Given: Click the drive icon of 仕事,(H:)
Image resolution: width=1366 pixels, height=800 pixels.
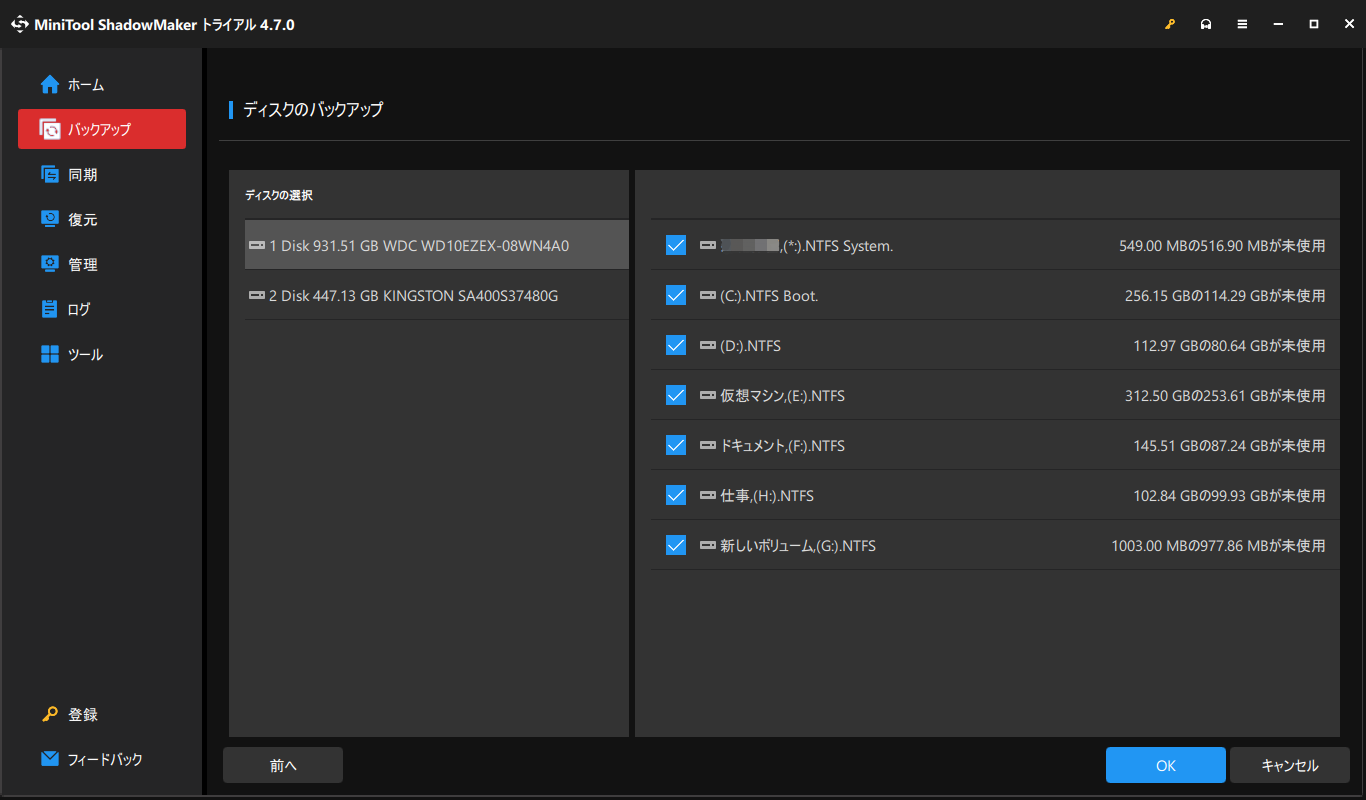Looking at the screenshot, I should coord(708,495).
